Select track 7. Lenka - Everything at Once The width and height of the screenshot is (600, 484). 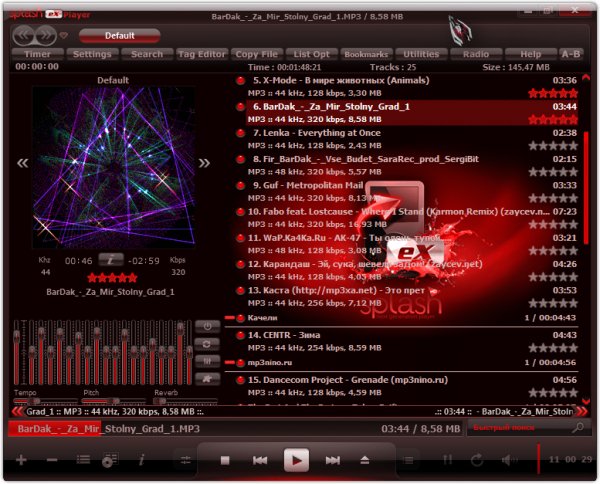pos(411,139)
